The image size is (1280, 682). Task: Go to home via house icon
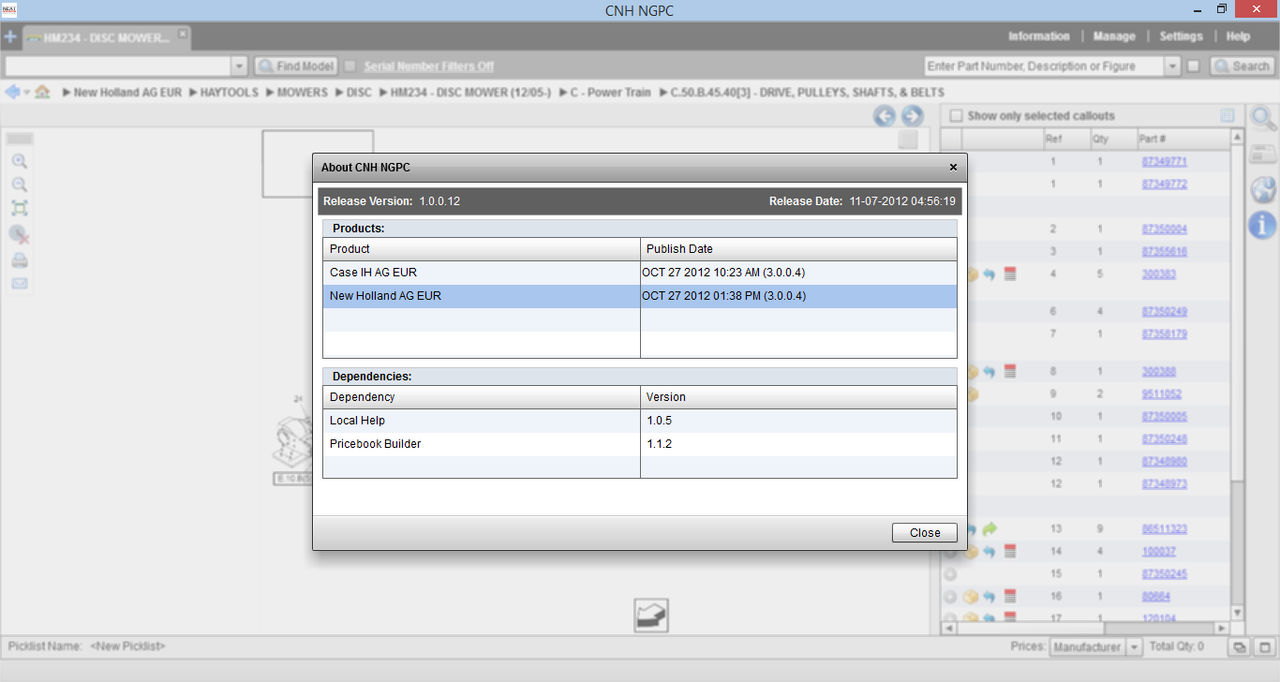coord(42,92)
